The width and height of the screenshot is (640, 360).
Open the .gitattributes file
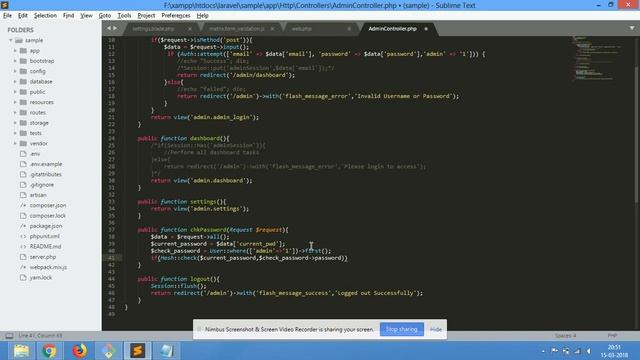coord(46,174)
